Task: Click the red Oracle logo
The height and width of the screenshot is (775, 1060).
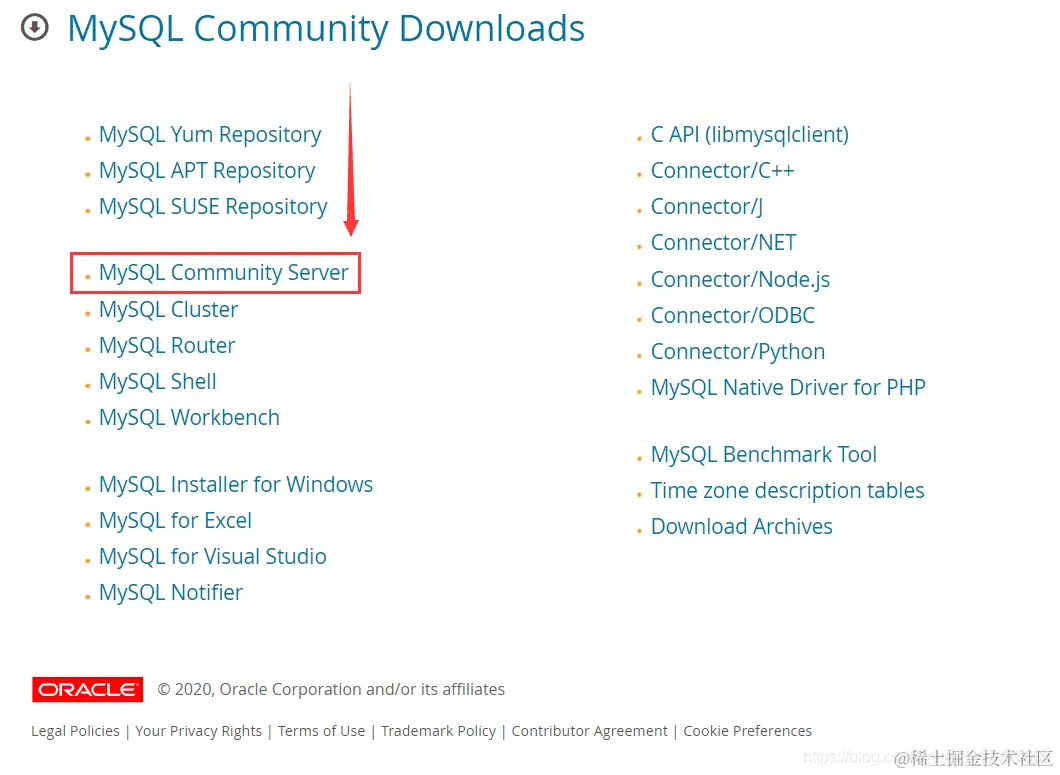Action: (x=87, y=689)
